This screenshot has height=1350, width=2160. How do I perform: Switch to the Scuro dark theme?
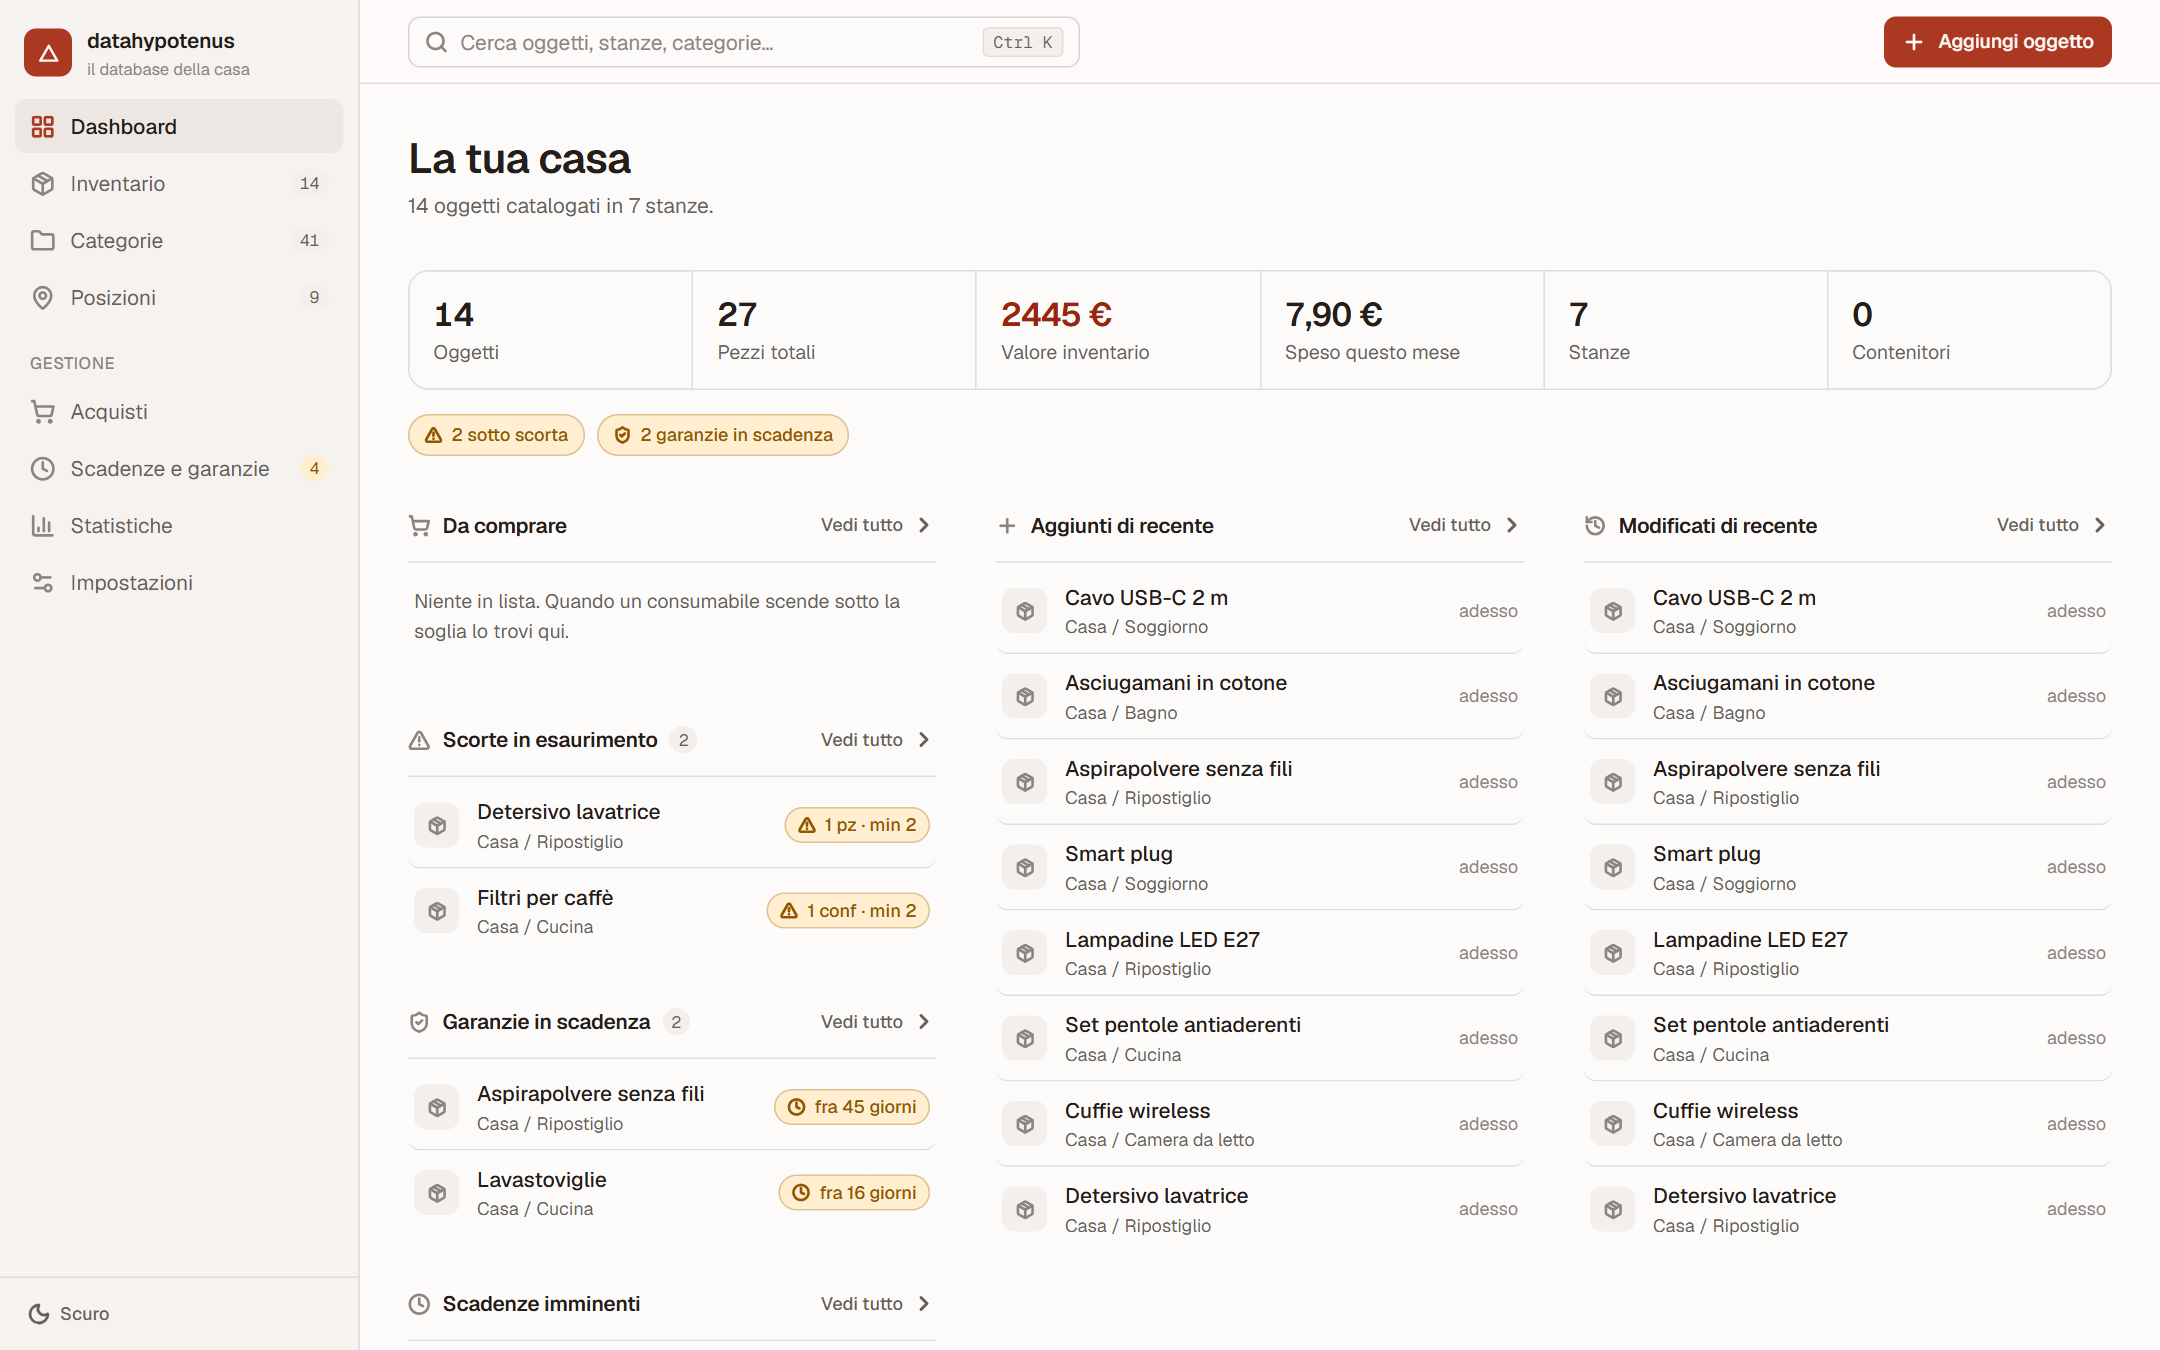click(69, 1314)
